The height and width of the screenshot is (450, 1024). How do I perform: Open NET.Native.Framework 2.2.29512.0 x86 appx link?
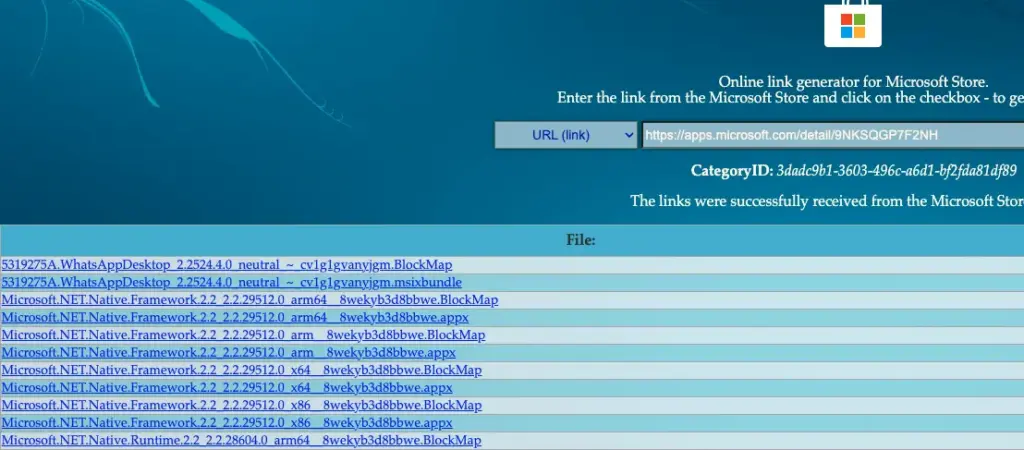point(227,424)
